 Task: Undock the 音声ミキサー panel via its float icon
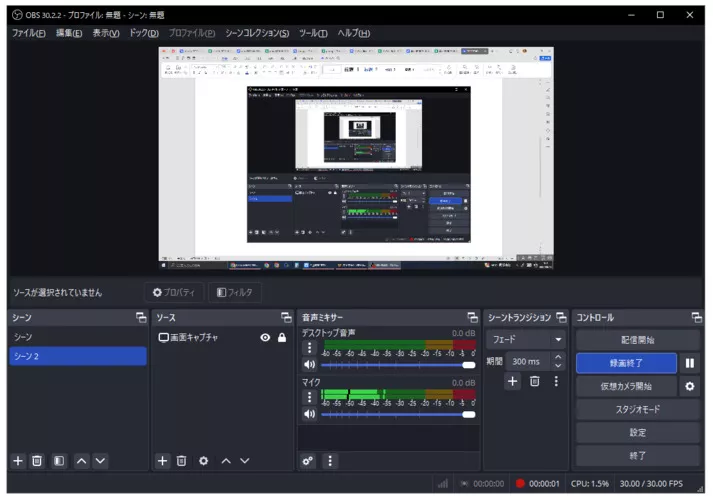coord(472,317)
